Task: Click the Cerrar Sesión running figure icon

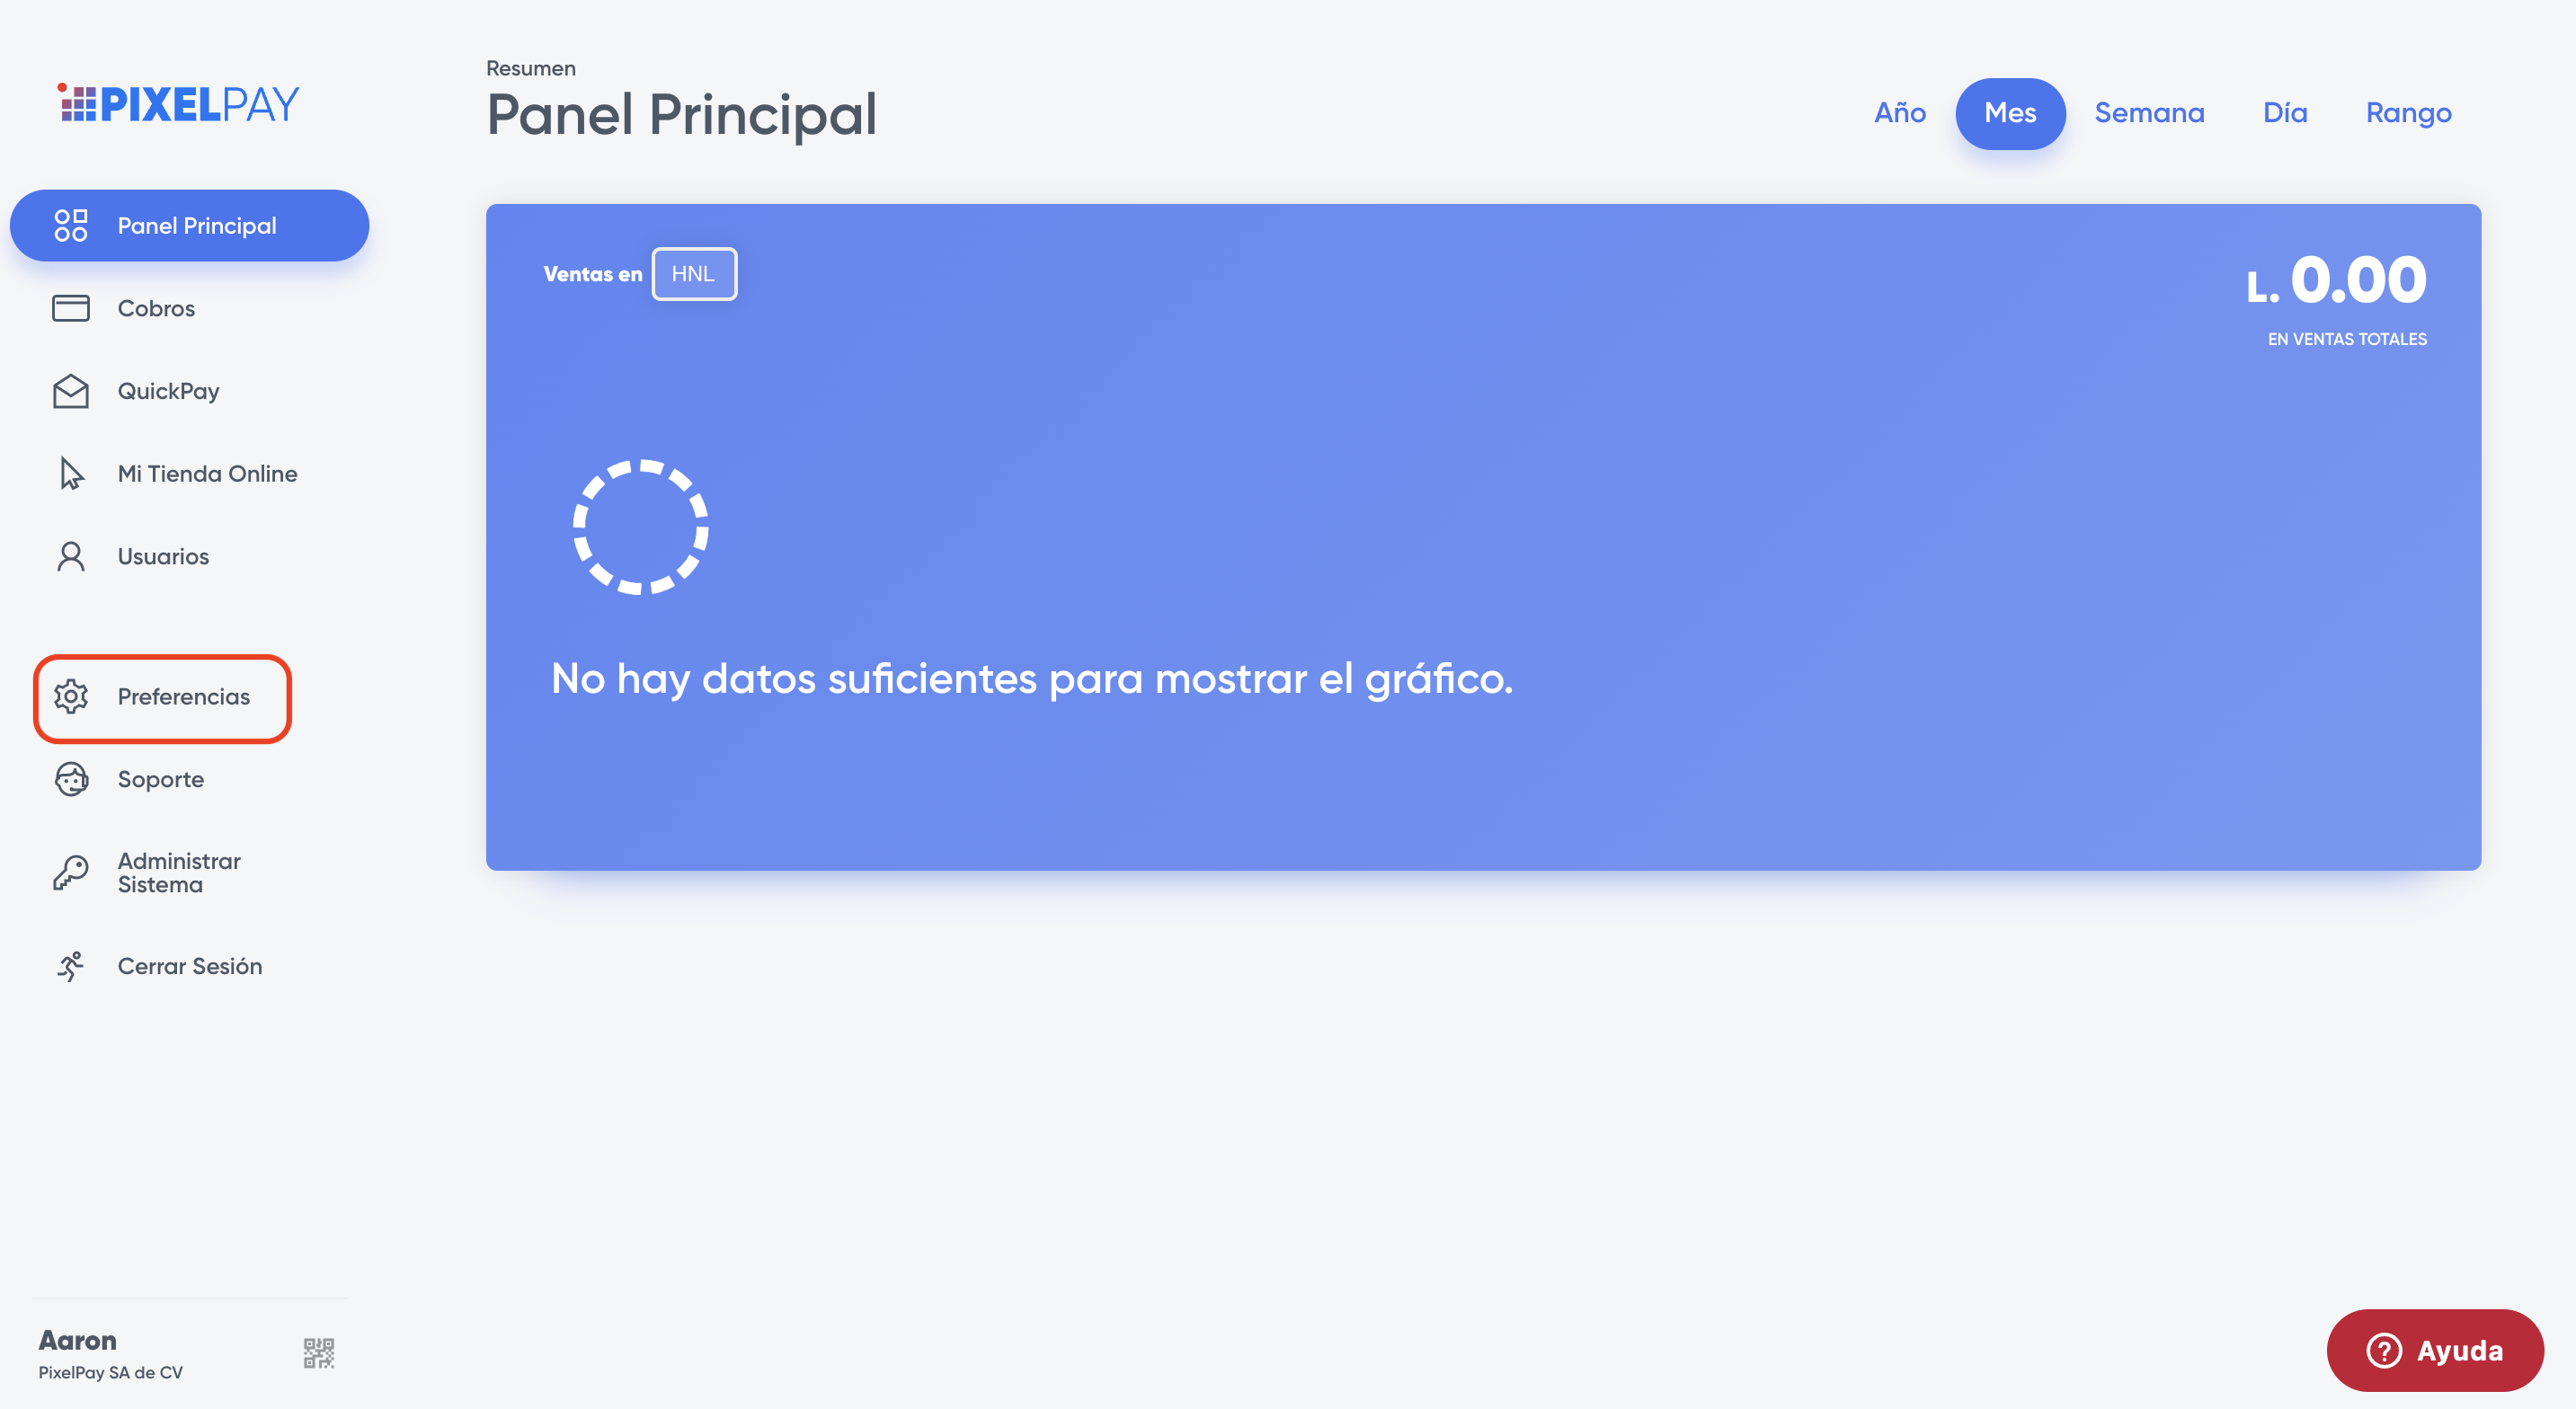Action: 71,966
